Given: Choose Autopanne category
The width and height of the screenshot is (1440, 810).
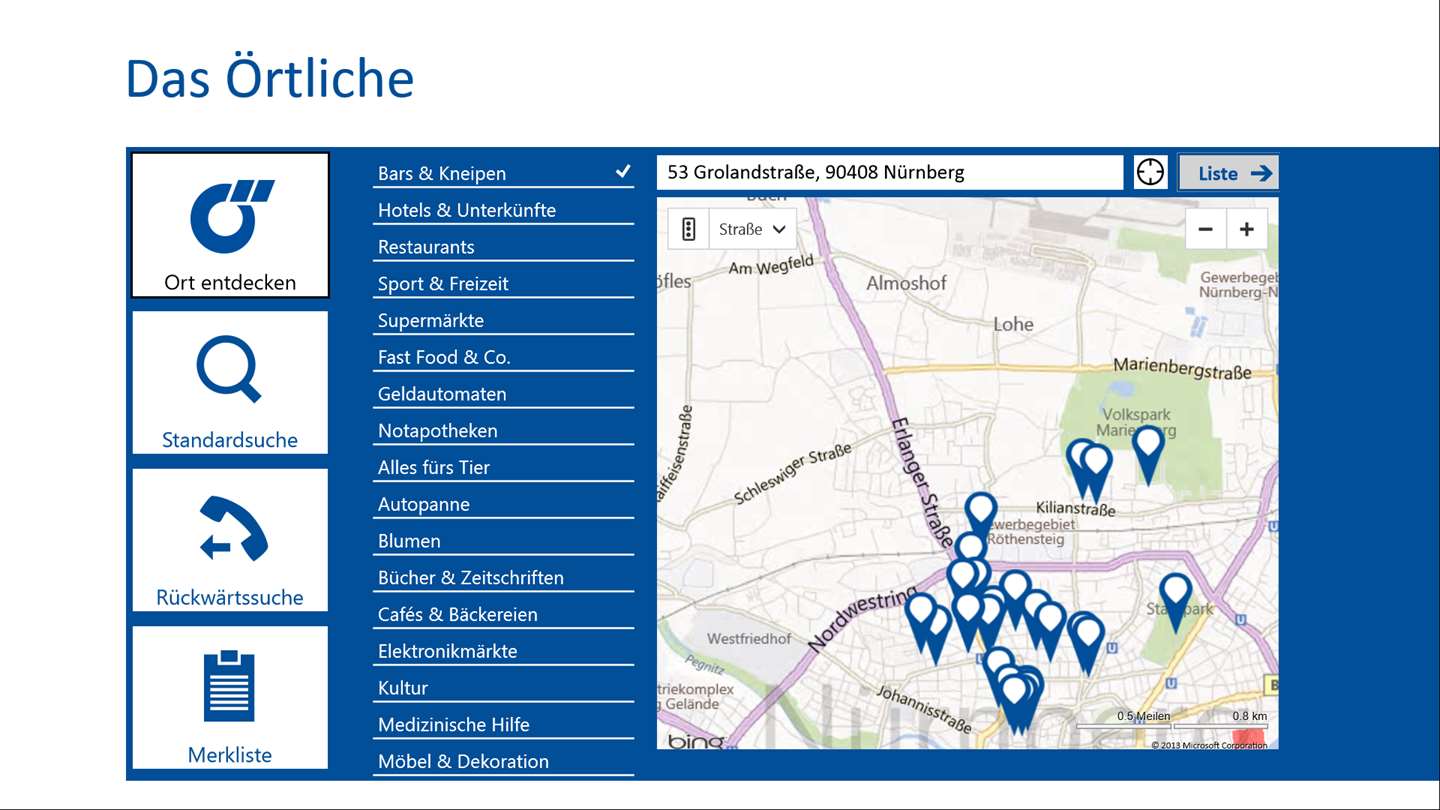Looking at the screenshot, I should point(504,504).
